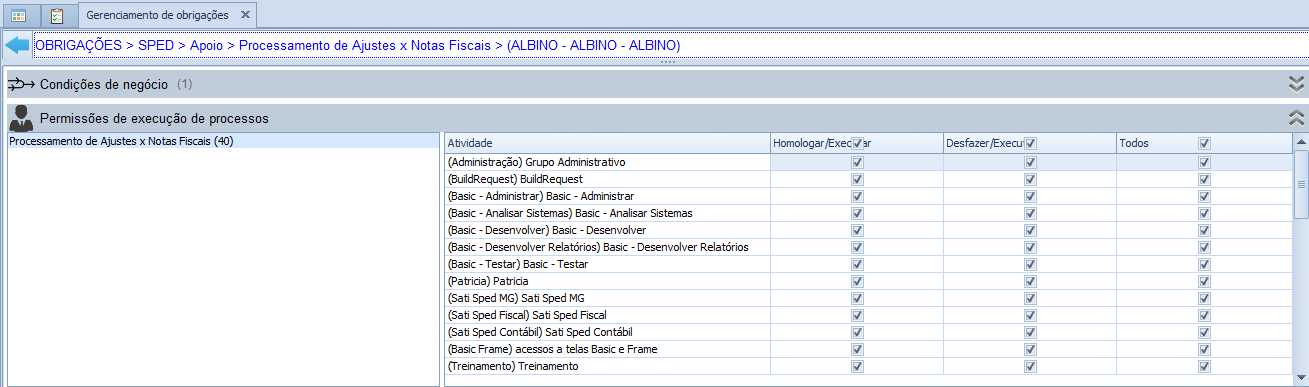The height and width of the screenshot is (387, 1309).
Task: Click the Permissões user silhouette icon
Action: coord(20,118)
